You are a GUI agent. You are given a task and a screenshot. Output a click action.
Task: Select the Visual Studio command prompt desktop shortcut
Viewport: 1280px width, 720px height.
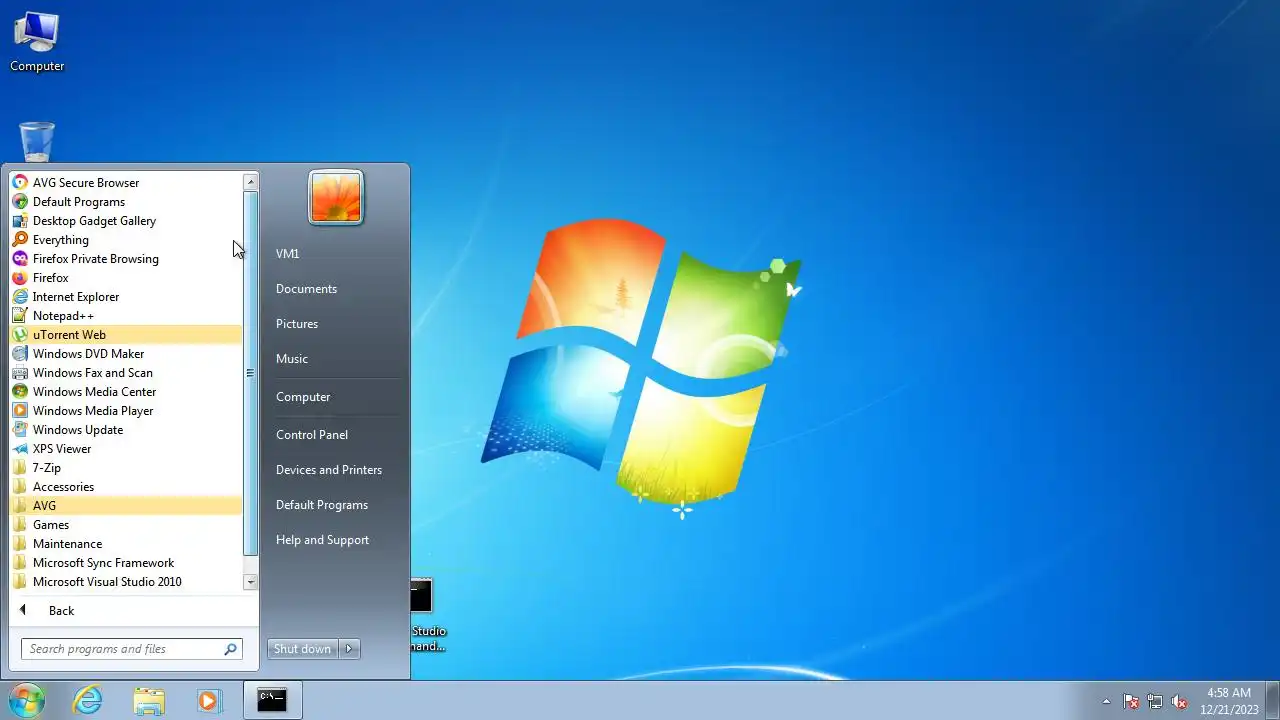[x=428, y=616]
